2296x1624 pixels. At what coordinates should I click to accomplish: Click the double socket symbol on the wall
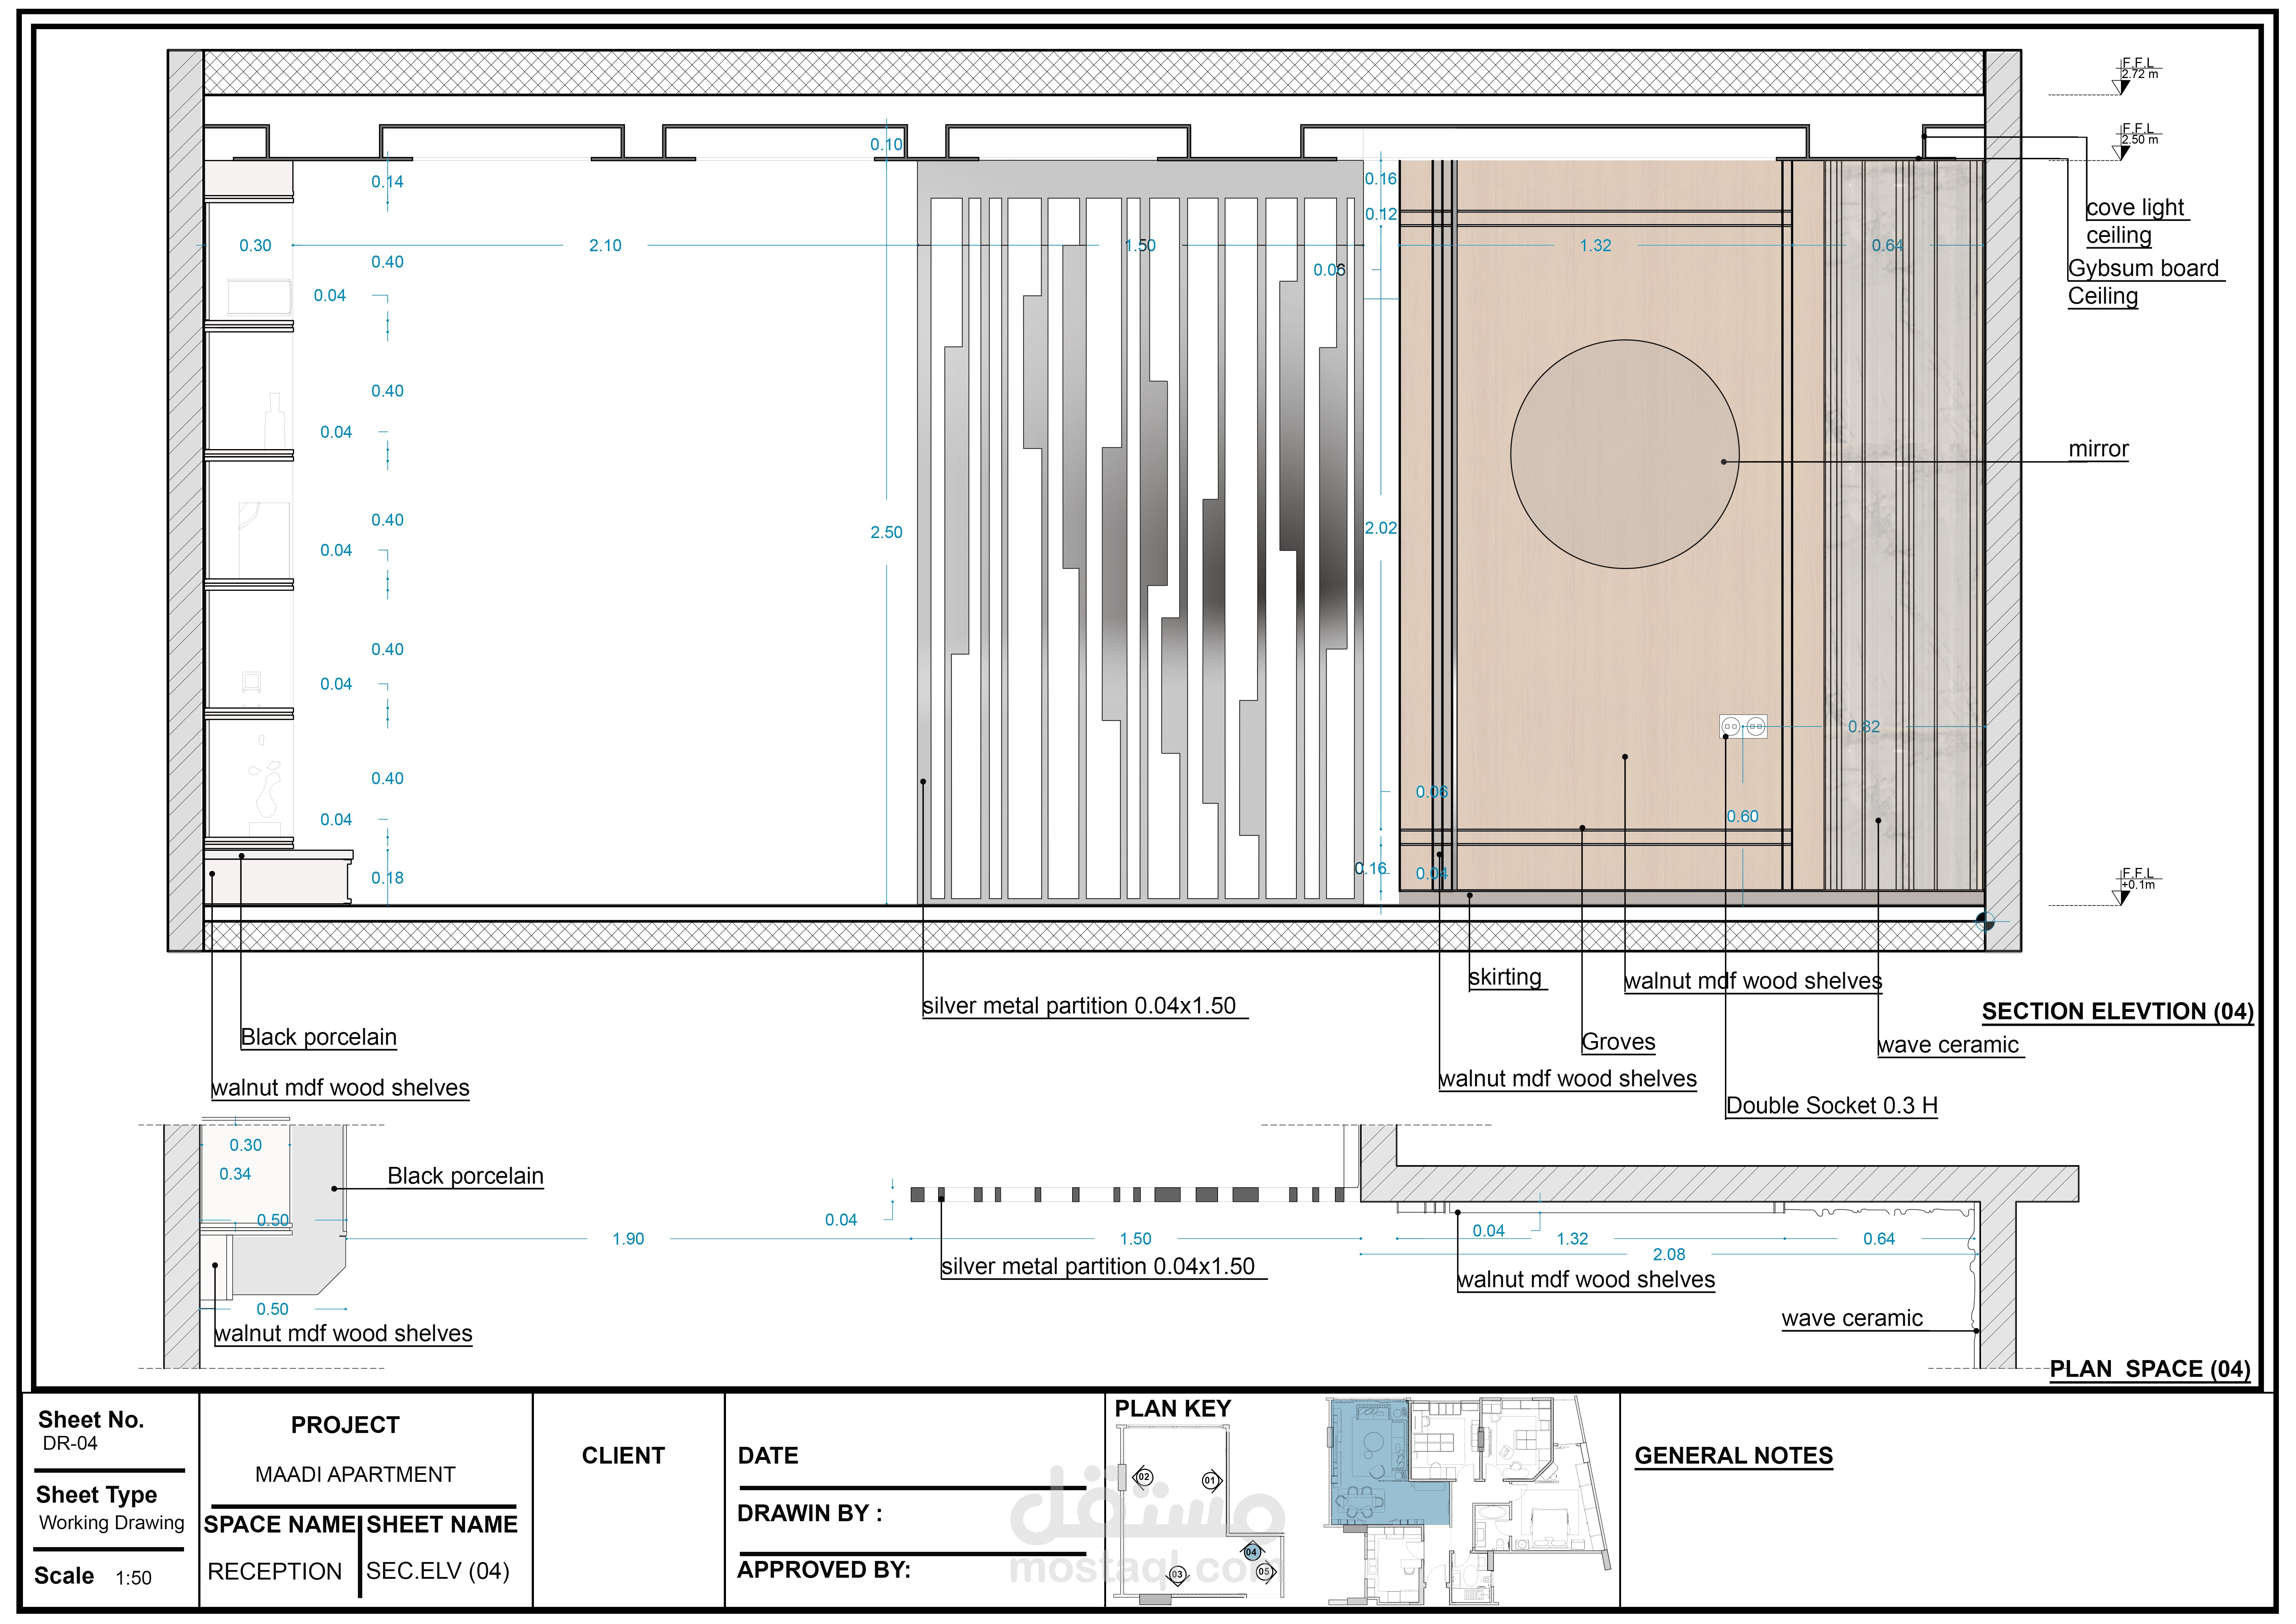[1743, 727]
